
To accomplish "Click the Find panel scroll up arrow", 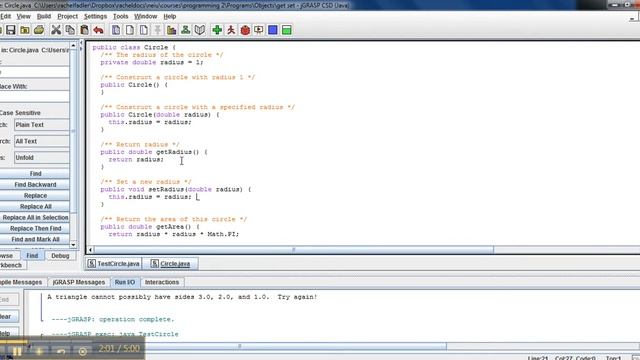I will 73,46.
